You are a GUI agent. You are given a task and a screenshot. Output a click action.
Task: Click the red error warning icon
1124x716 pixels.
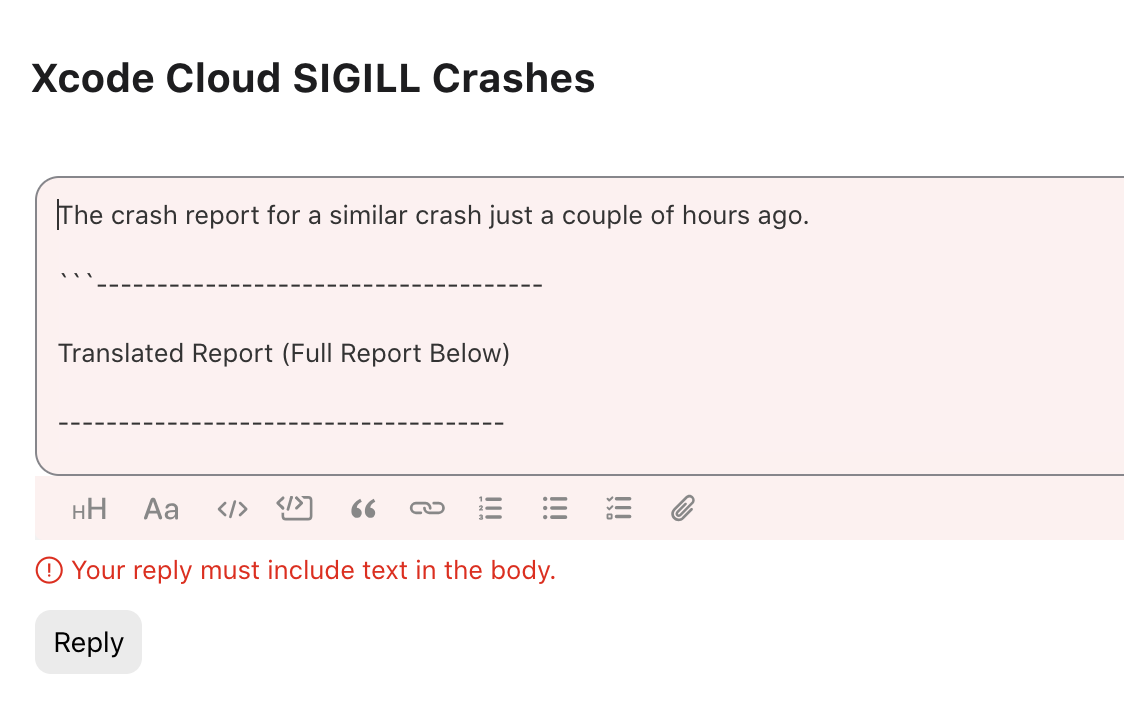click(x=49, y=571)
